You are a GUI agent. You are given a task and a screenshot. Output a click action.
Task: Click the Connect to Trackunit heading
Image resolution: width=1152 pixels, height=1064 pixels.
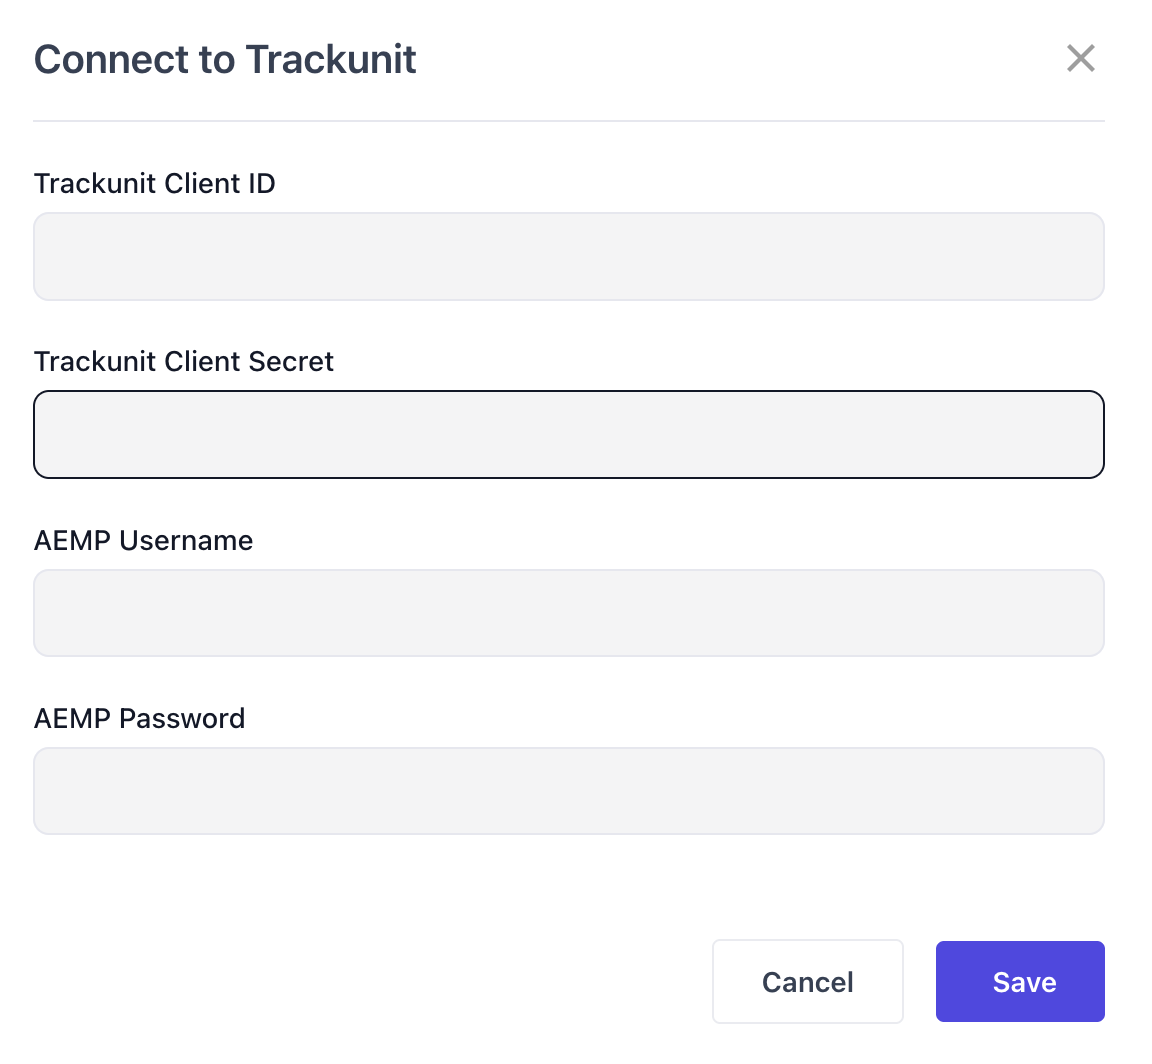click(x=225, y=60)
